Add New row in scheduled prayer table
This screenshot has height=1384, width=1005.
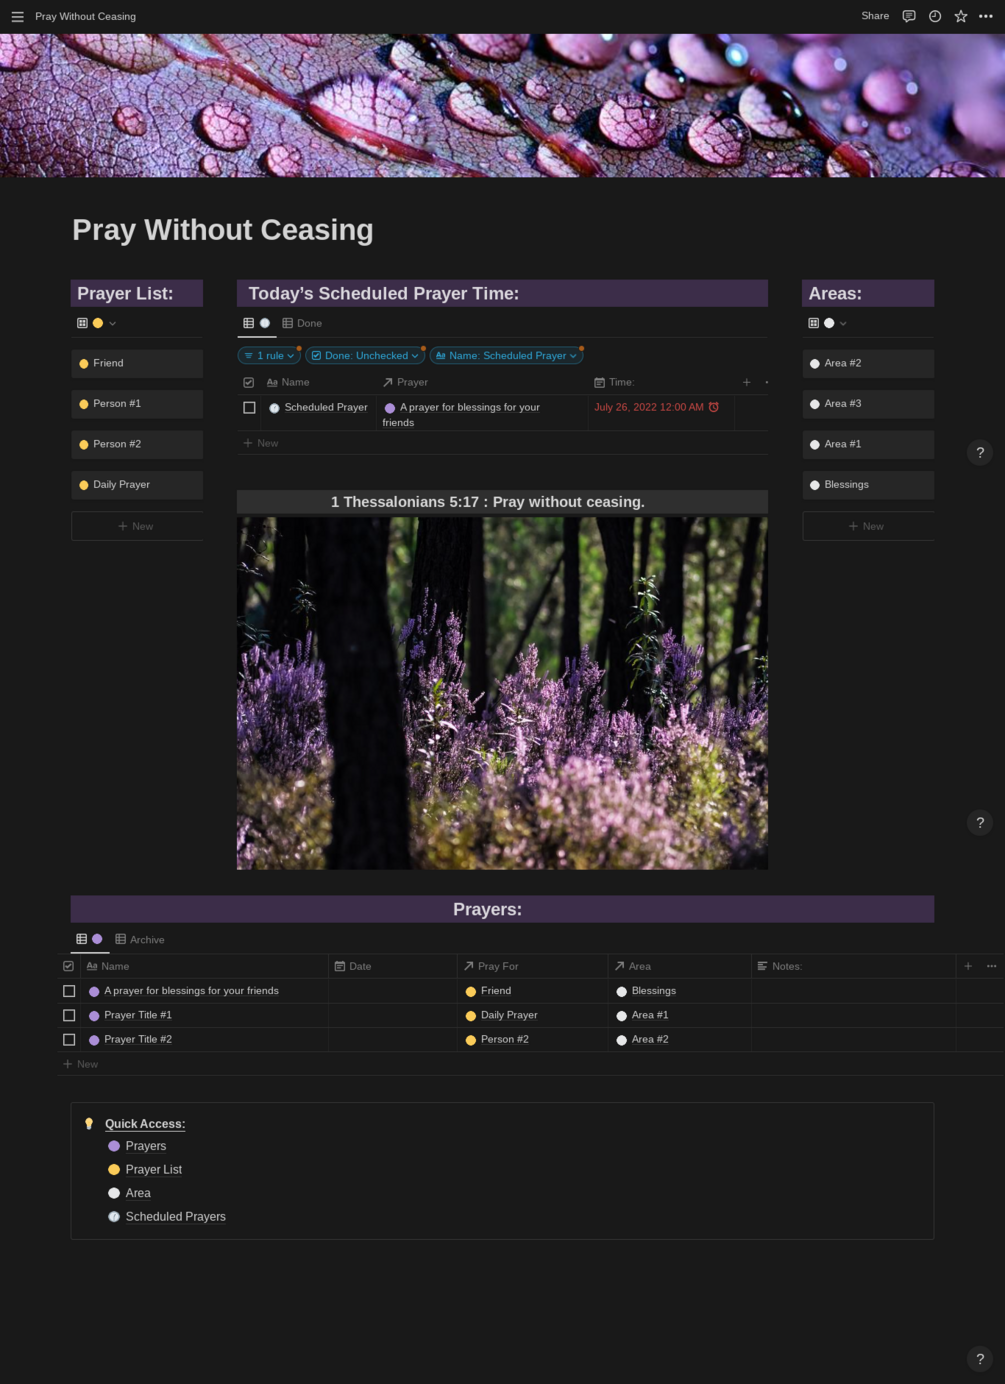[261, 443]
